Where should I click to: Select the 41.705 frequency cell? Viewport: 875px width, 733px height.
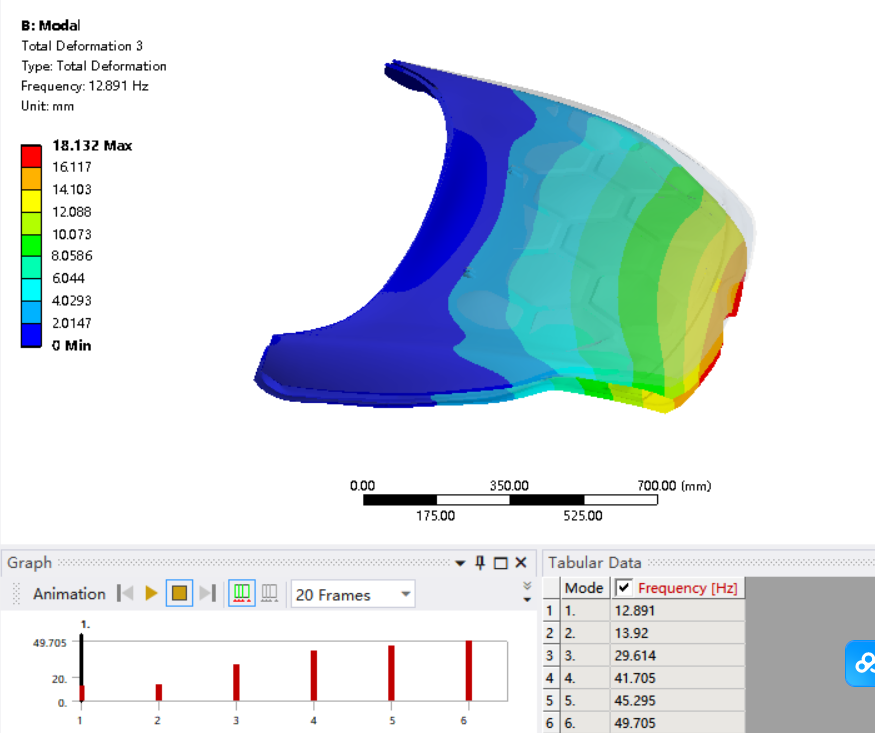pos(677,678)
